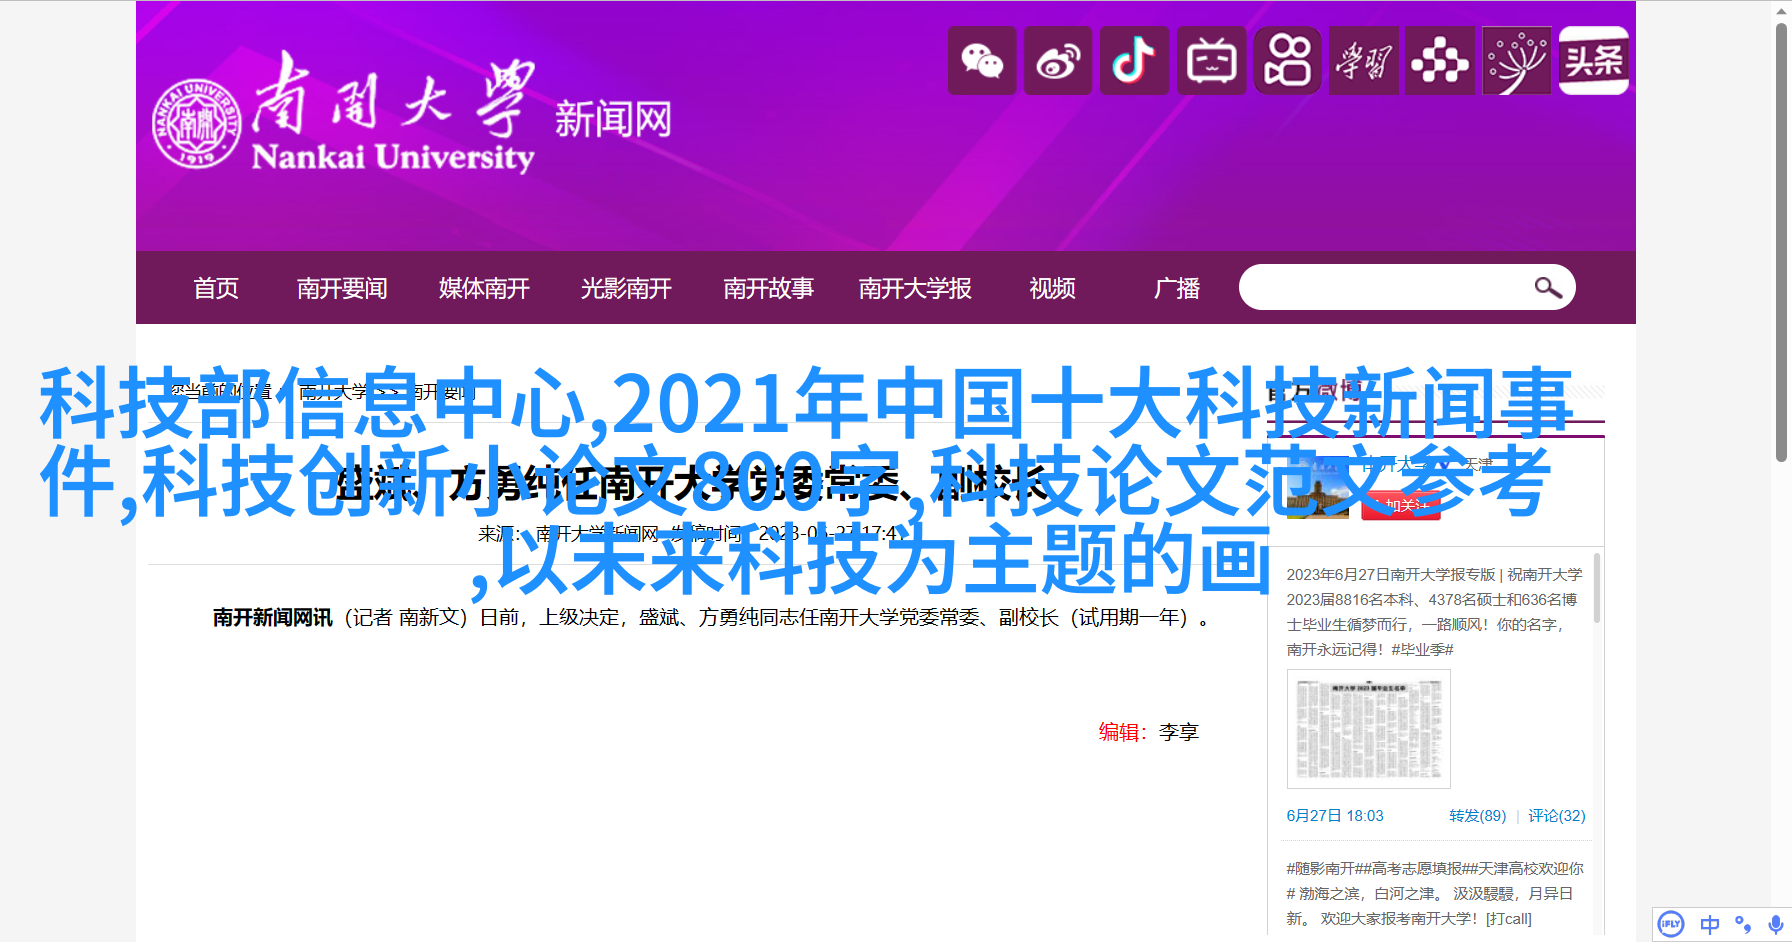Click the 编辑: 李享 editor credit
This screenshot has height=942, width=1792.
(1148, 732)
